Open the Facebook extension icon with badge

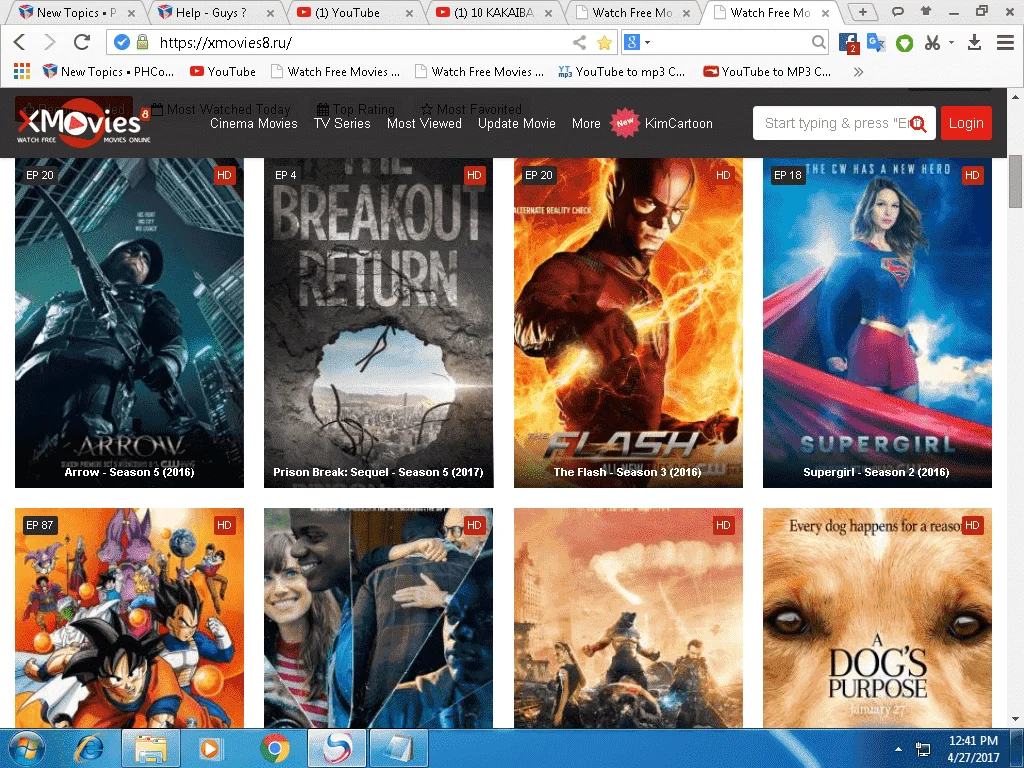848,43
